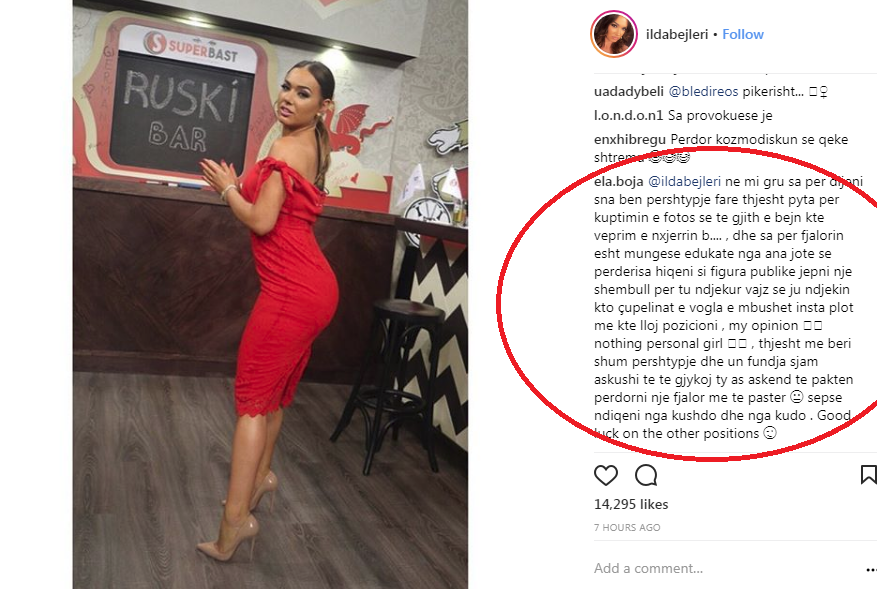This screenshot has height=589, width=877.
Task: Open enxhibregu commenter profile
Action: point(630,139)
